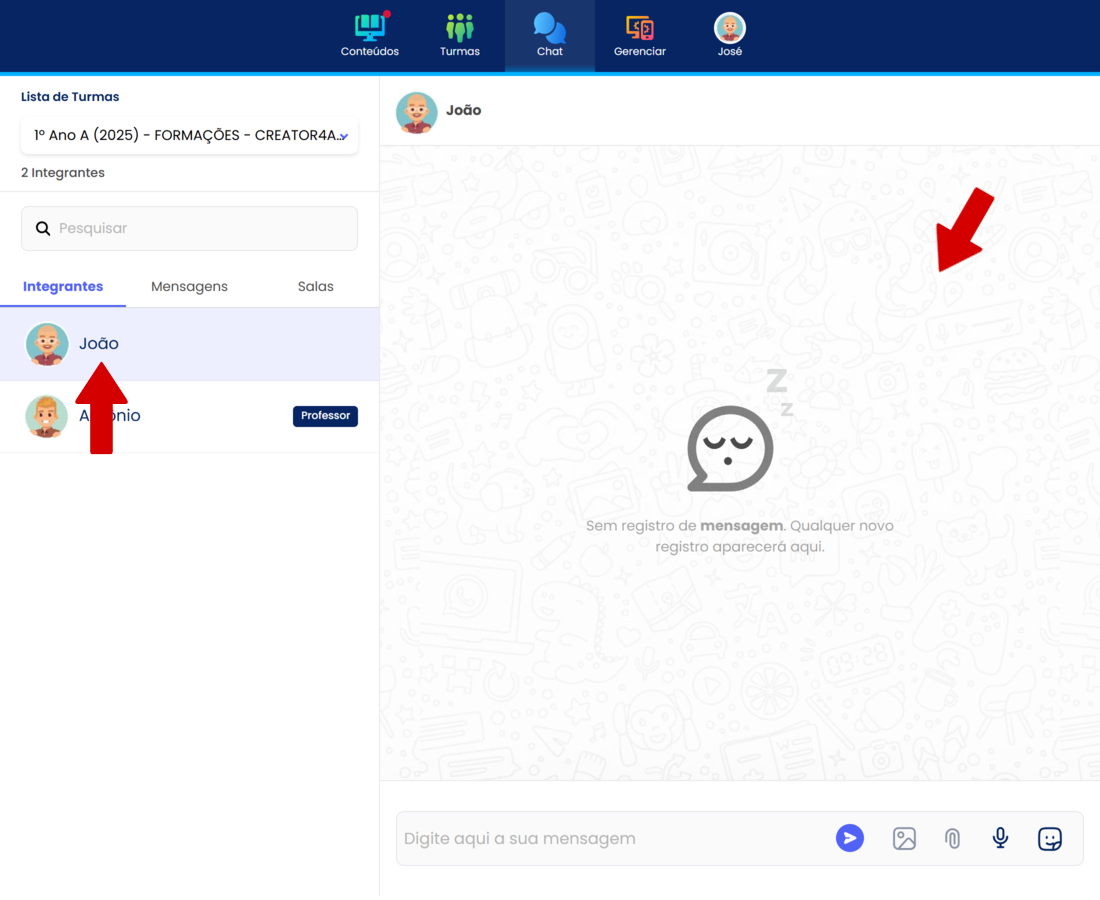Open the Conteúdos section icon
Screen dimensions: 1100x900
coord(369,28)
